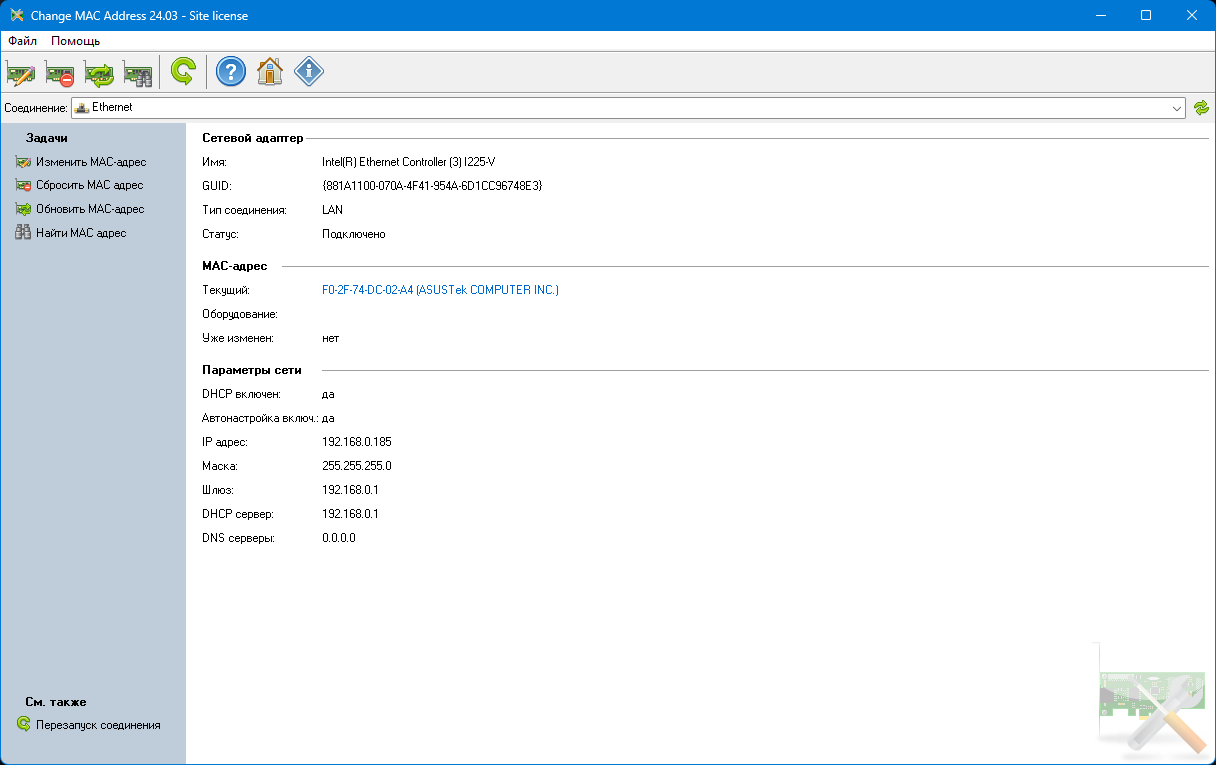Click the toolbar Reset MAC address red icon
Viewport: 1216px width, 765px height.
60,72
